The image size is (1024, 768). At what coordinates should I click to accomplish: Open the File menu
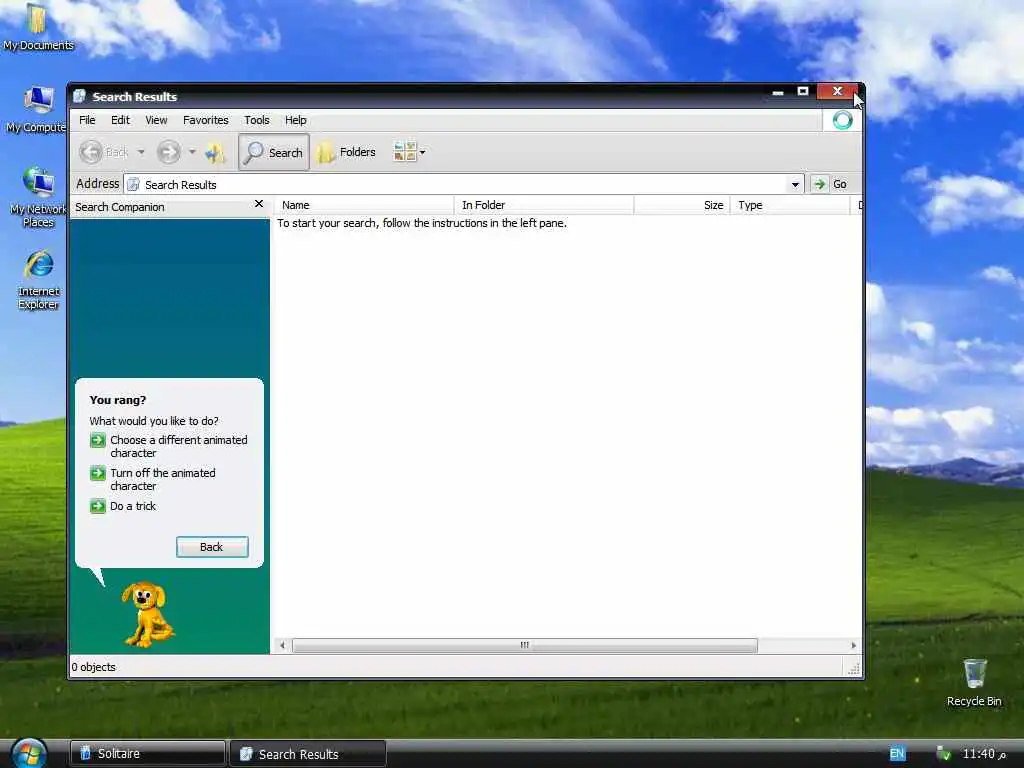click(x=87, y=120)
